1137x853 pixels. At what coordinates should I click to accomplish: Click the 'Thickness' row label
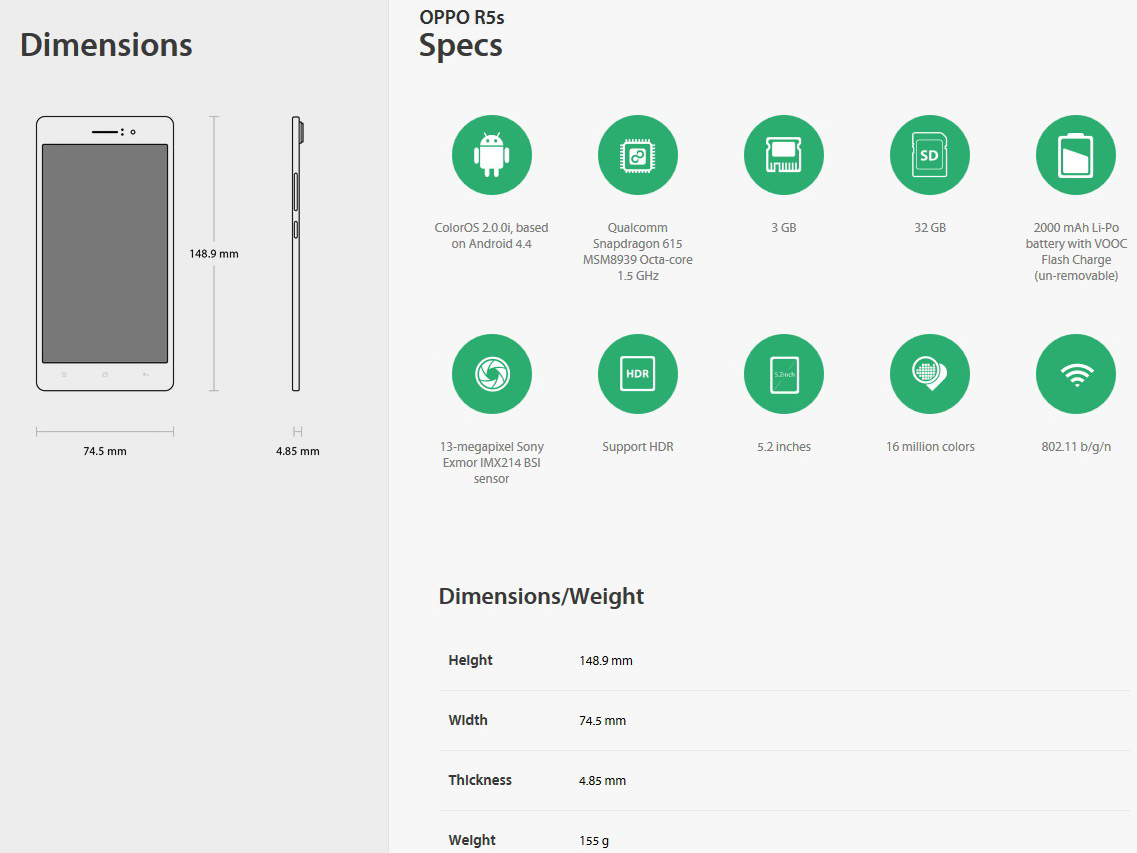coord(480,780)
